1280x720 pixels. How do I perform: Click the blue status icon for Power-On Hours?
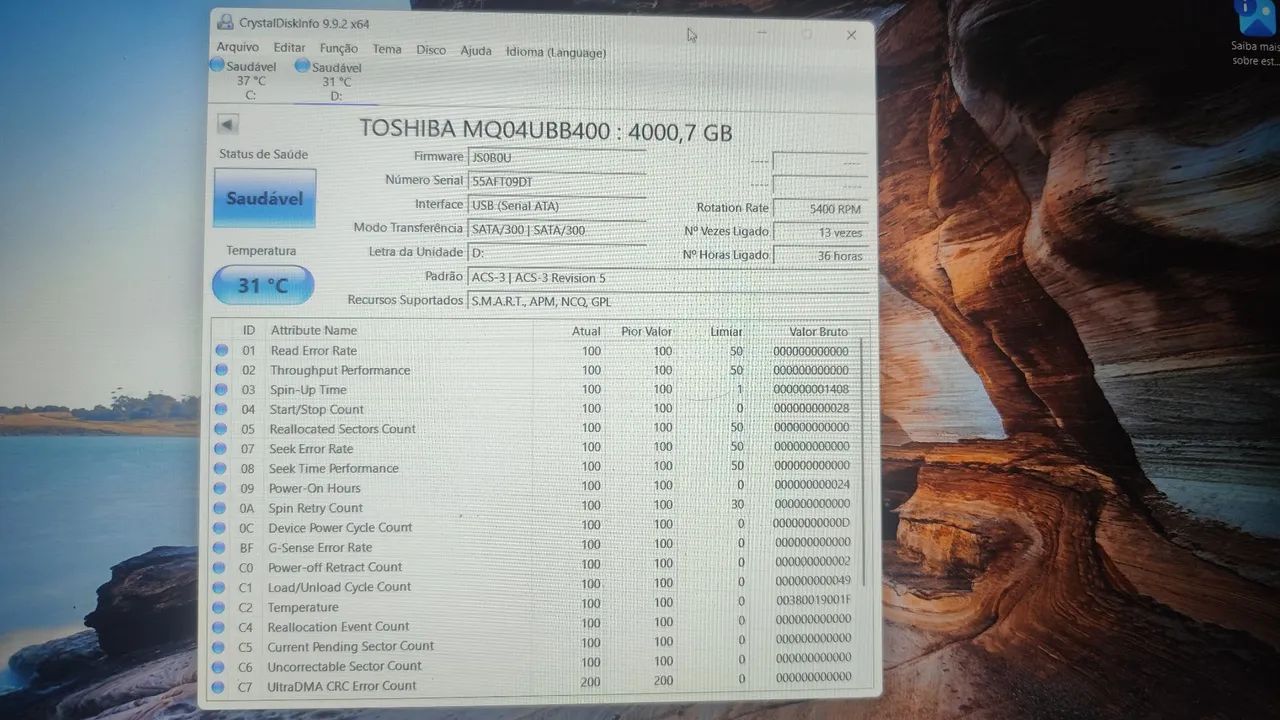tap(220, 488)
